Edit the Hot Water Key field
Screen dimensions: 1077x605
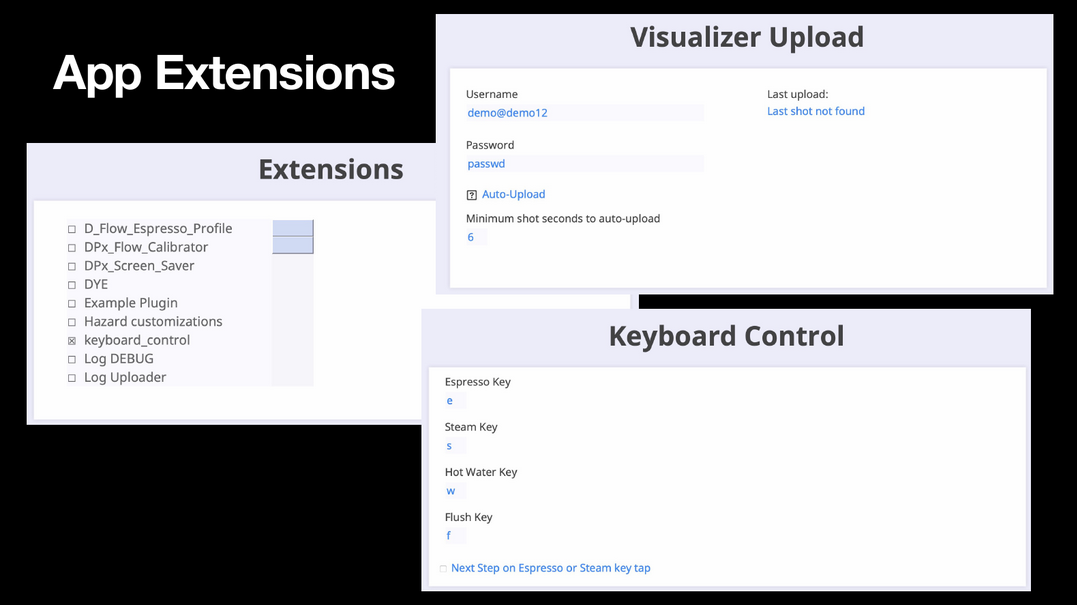coord(455,491)
